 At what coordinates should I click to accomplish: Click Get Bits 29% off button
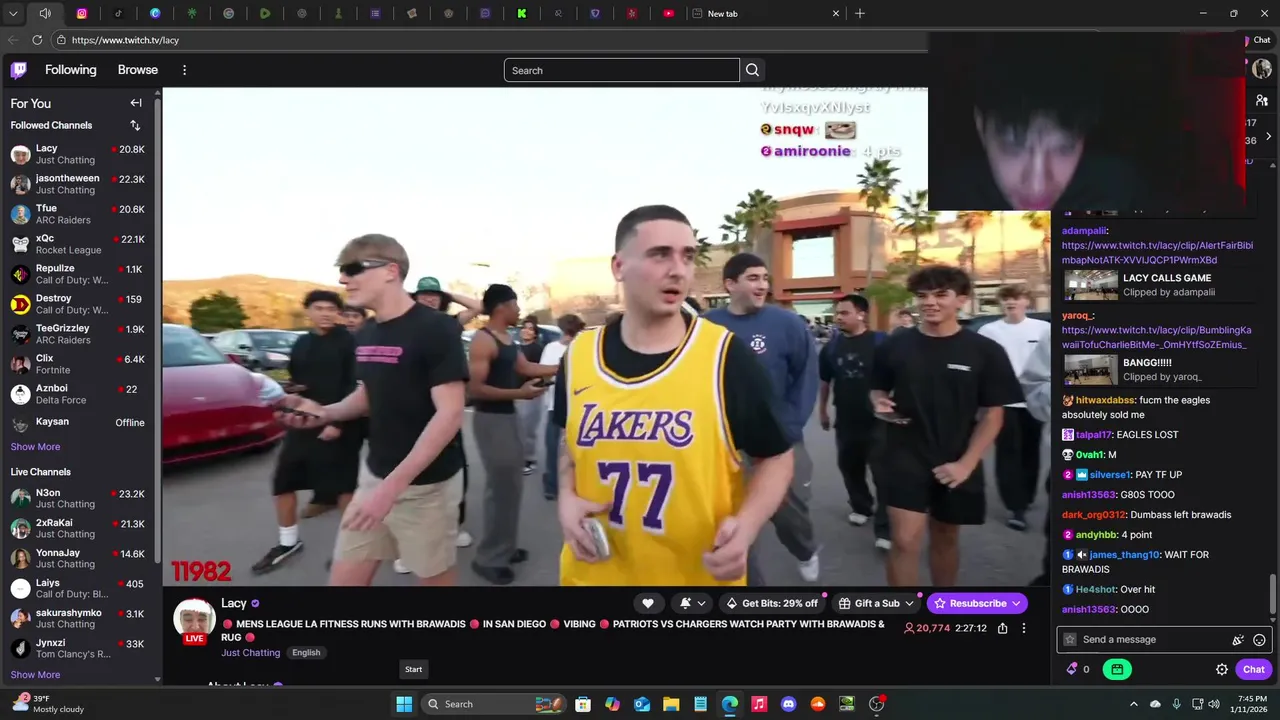click(x=771, y=603)
